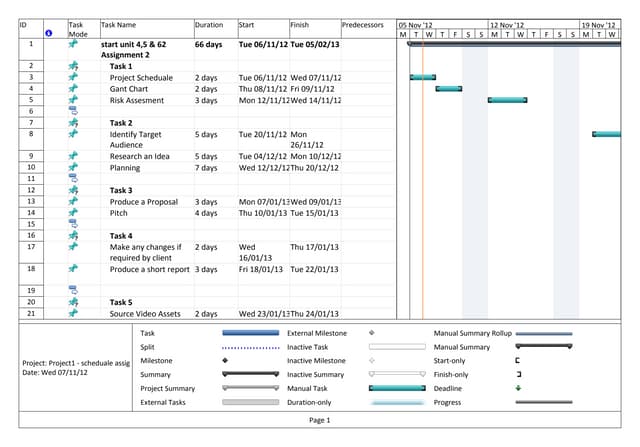Click the black Milestone diamond in the legend
The width and height of the screenshot is (640, 447).
225,360
